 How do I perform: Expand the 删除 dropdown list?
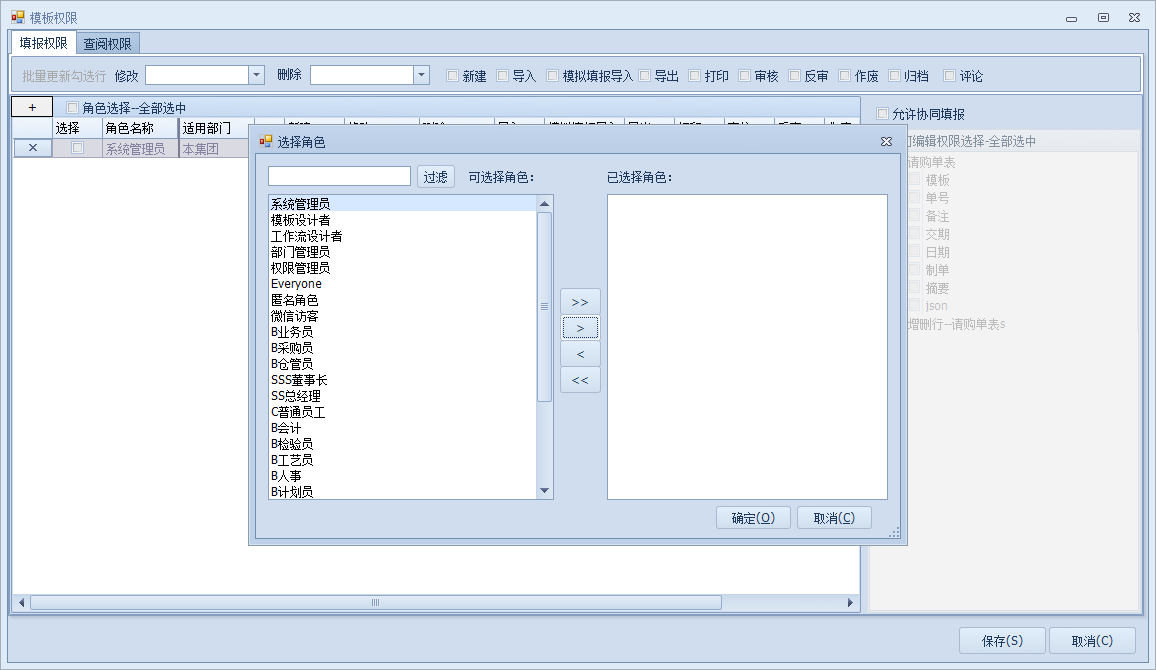coord(421,75)
